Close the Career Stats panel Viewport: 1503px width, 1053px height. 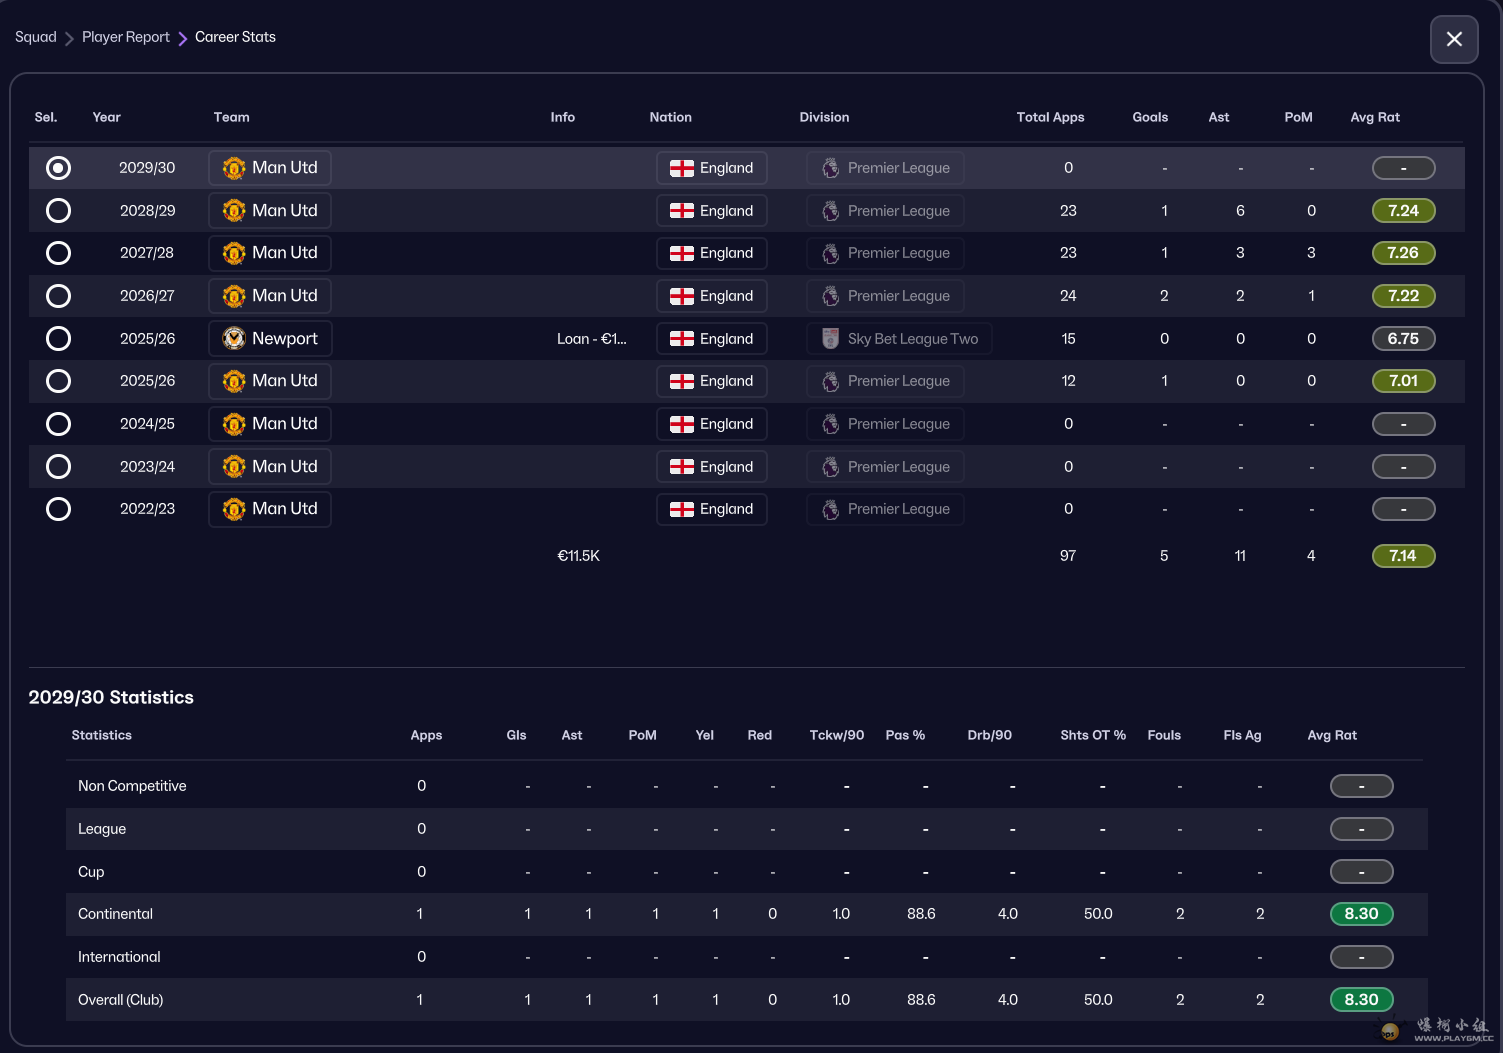(x=1454, y=39)
